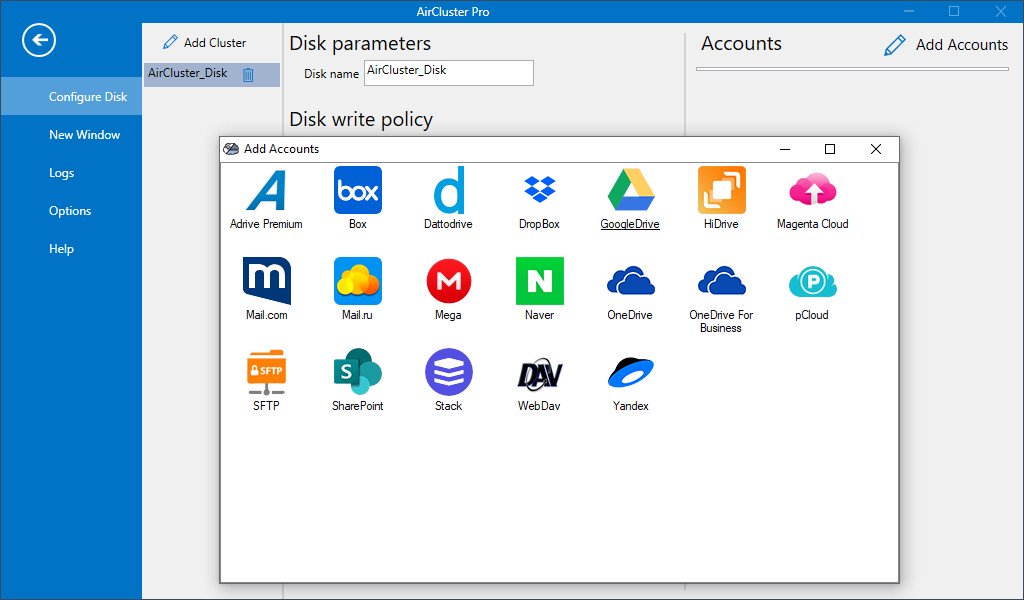The width and height of the screenshot is (1024, 600).
Task: Delete AirCluster_Disk with the trash icon
Action: click(248, 74)
